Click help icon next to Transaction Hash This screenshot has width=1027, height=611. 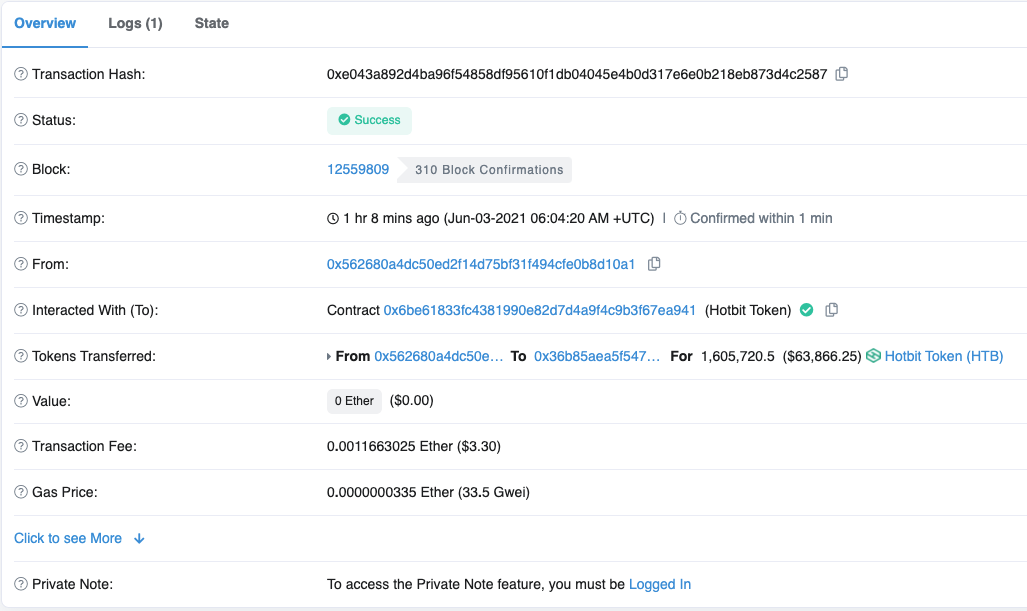pyautogui.click(x=21, y=75)
